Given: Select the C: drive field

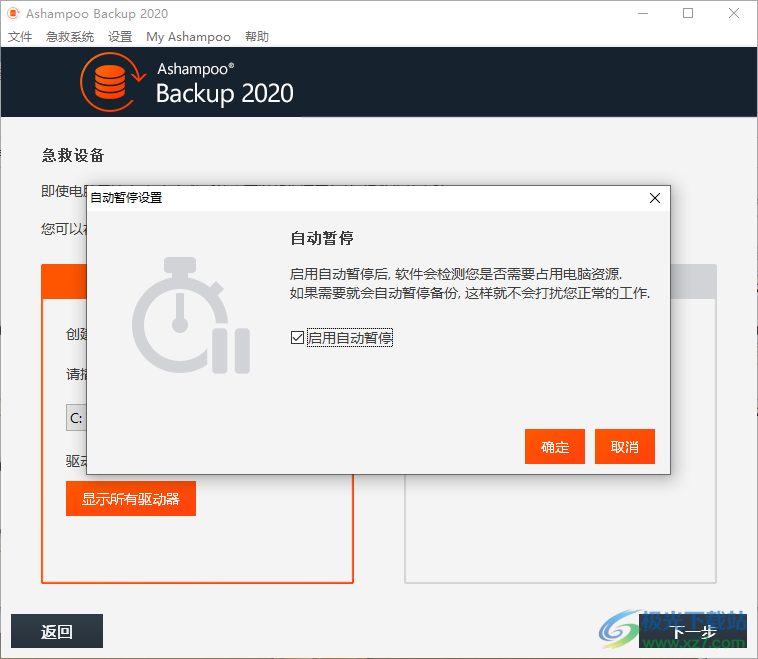Looking at the screenshot, I should tap(76, 418).
